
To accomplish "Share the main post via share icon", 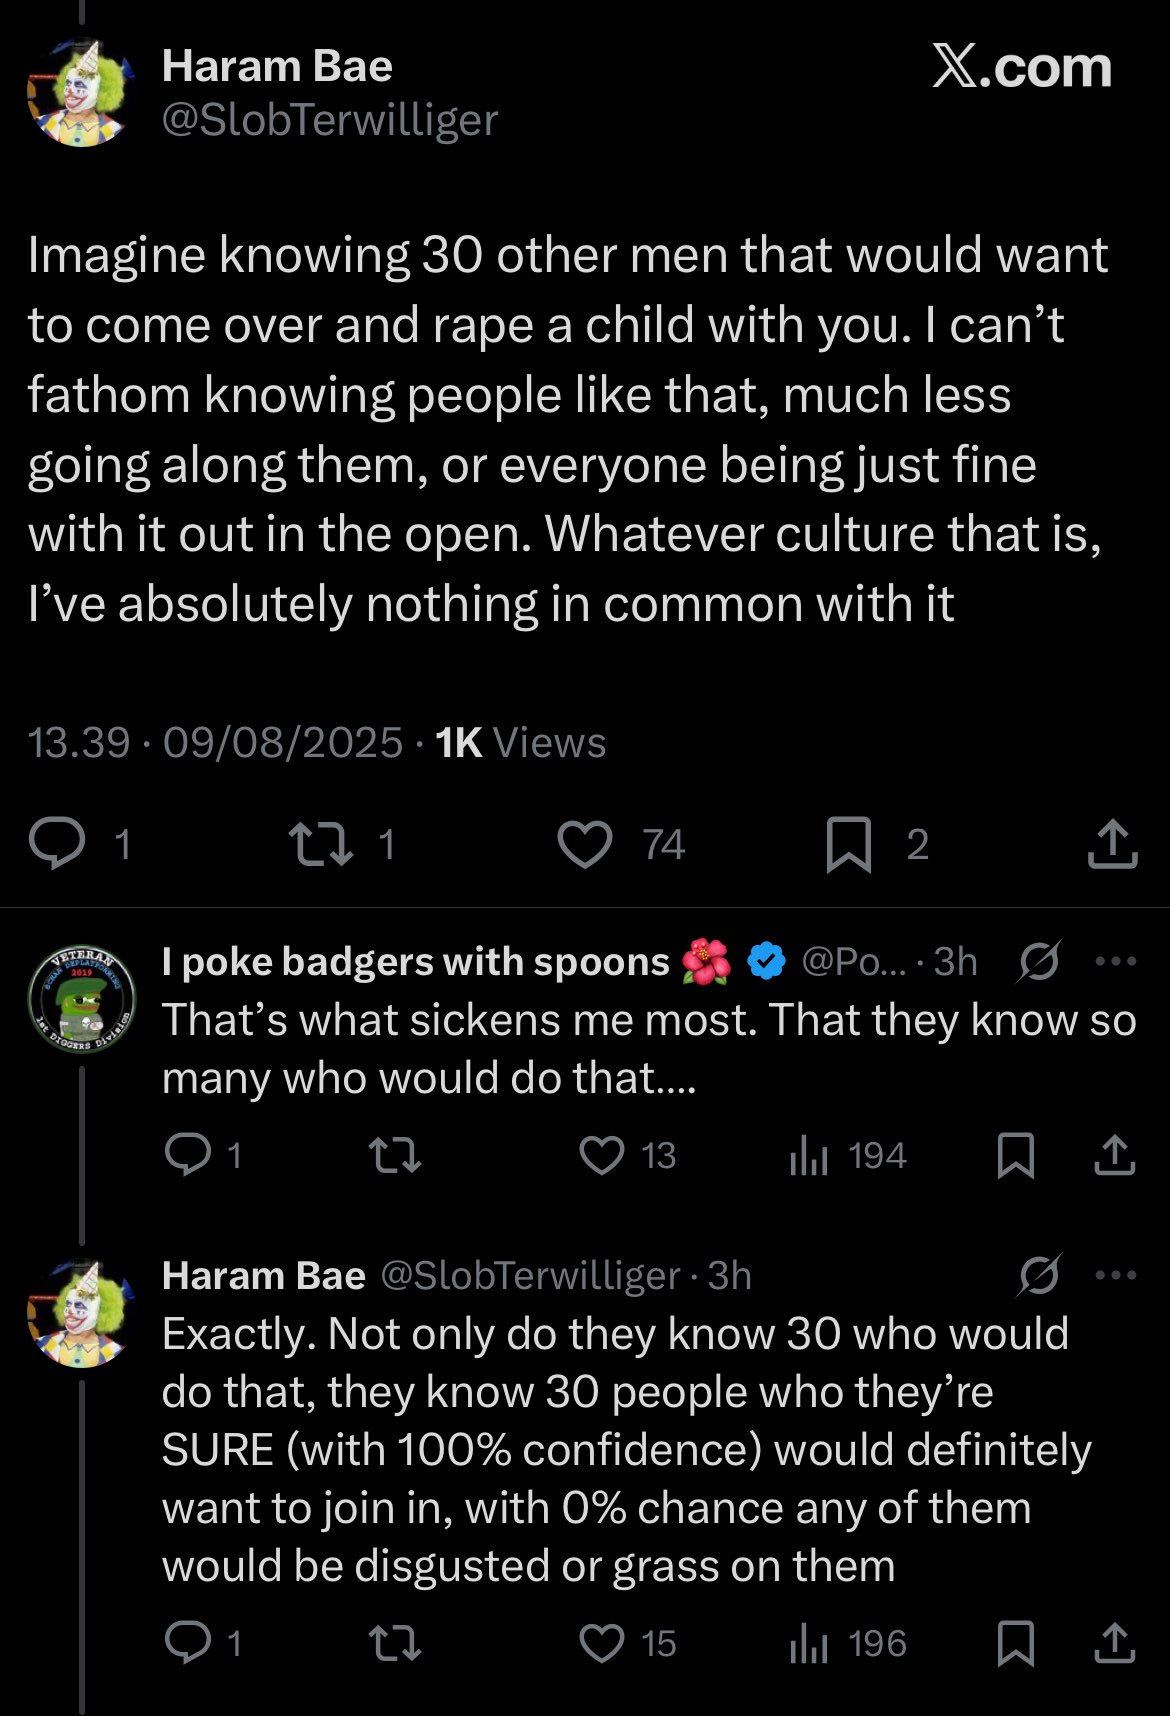I will [x=1112, y=843].
